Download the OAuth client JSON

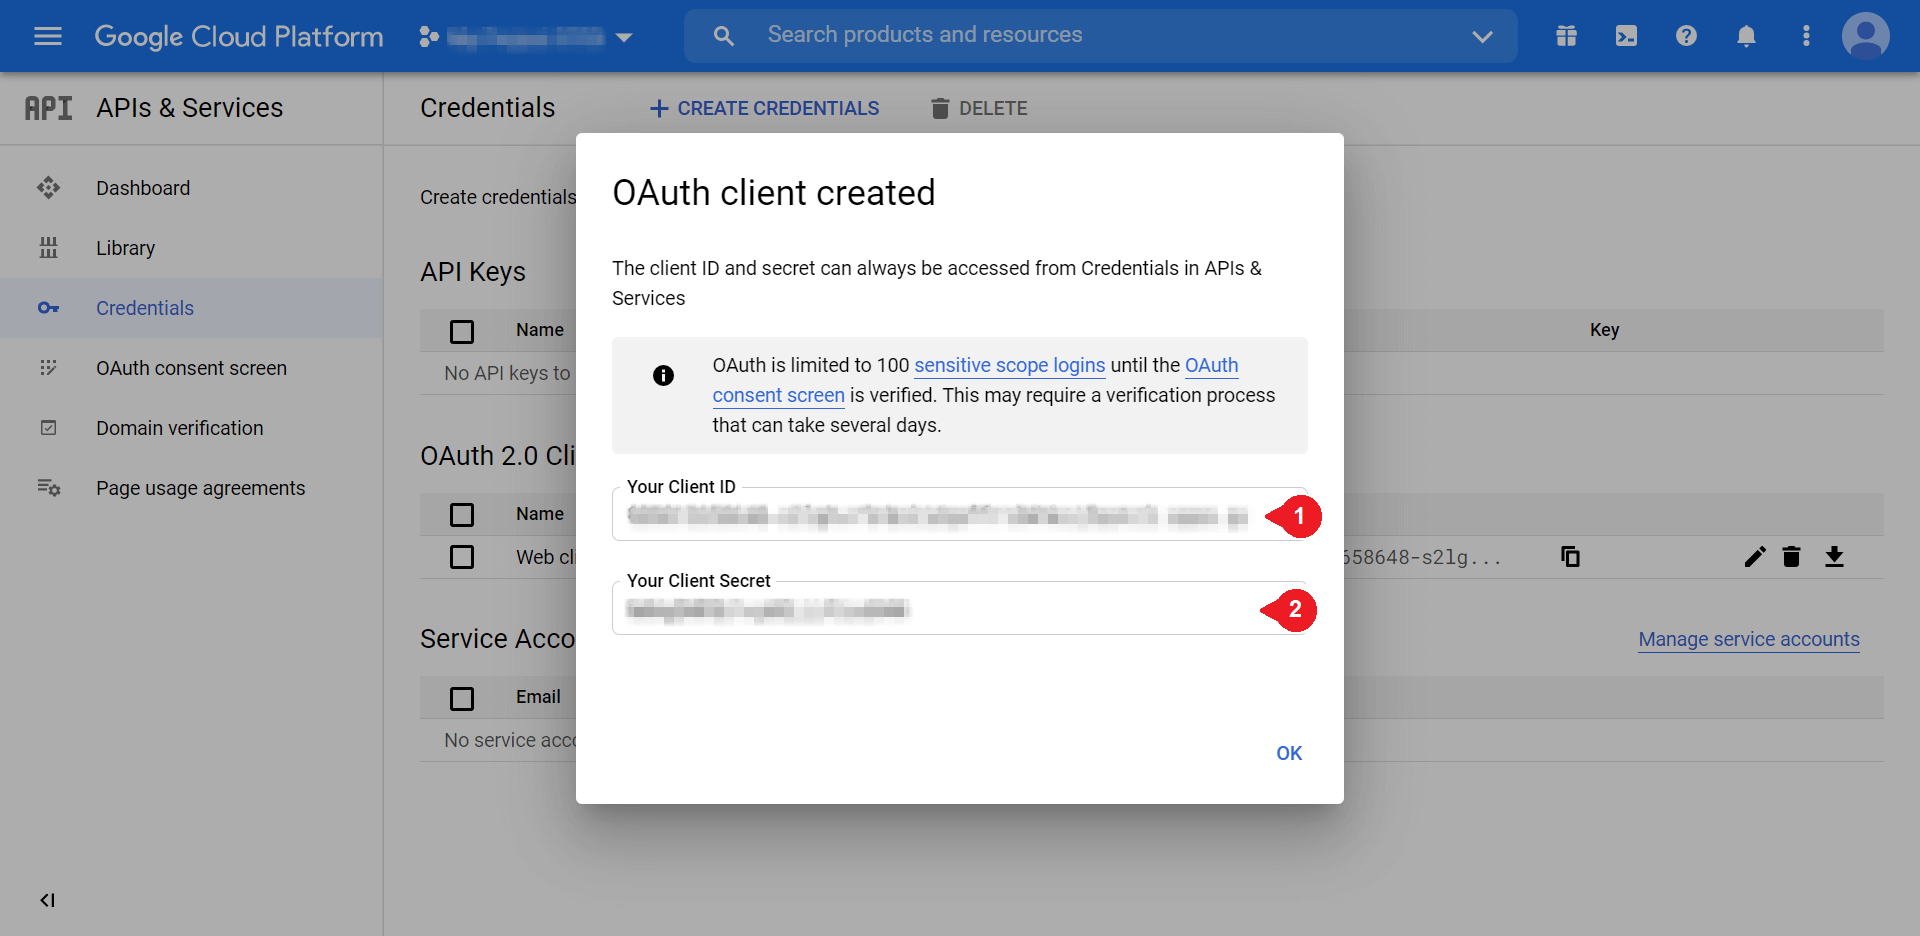1835,557
